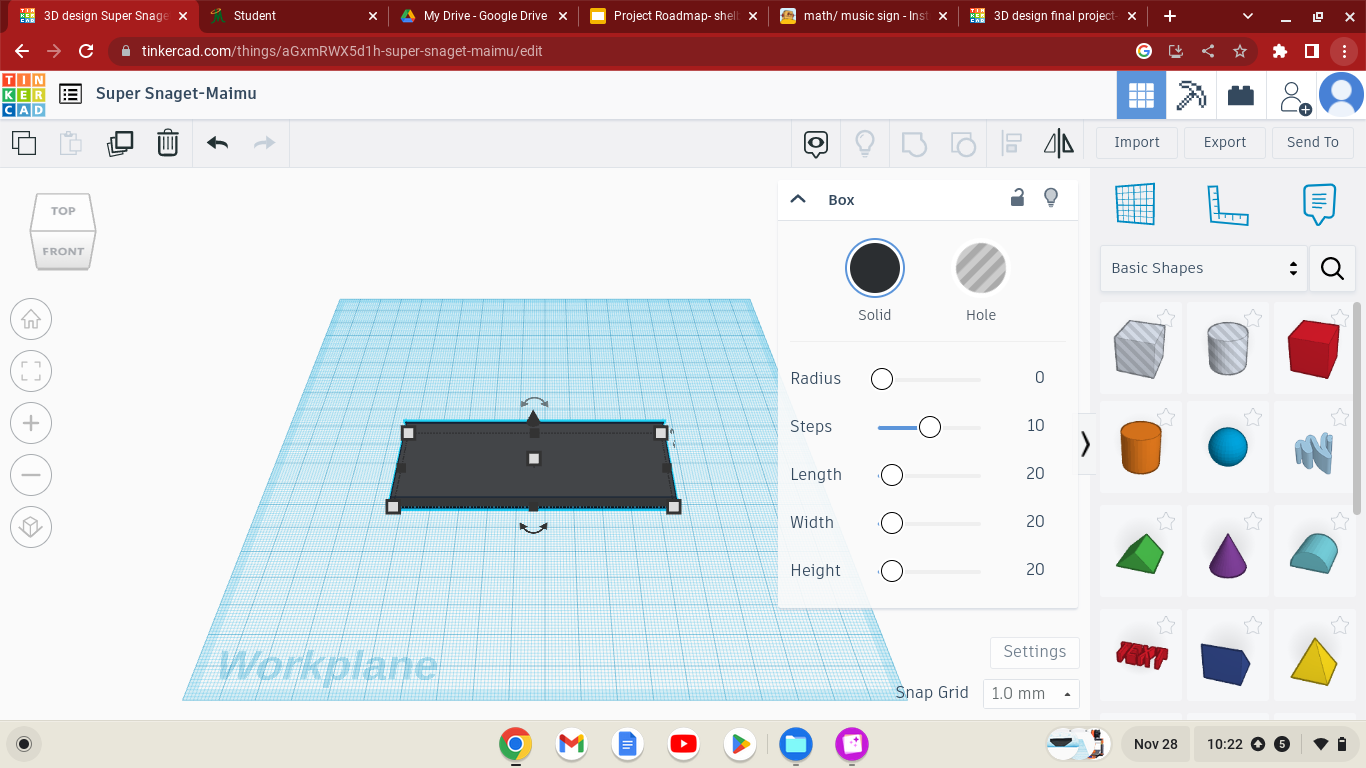The height and width of the screenshot is (768, 1366).
Task: Click the Export button
Action: [1224, 142]
